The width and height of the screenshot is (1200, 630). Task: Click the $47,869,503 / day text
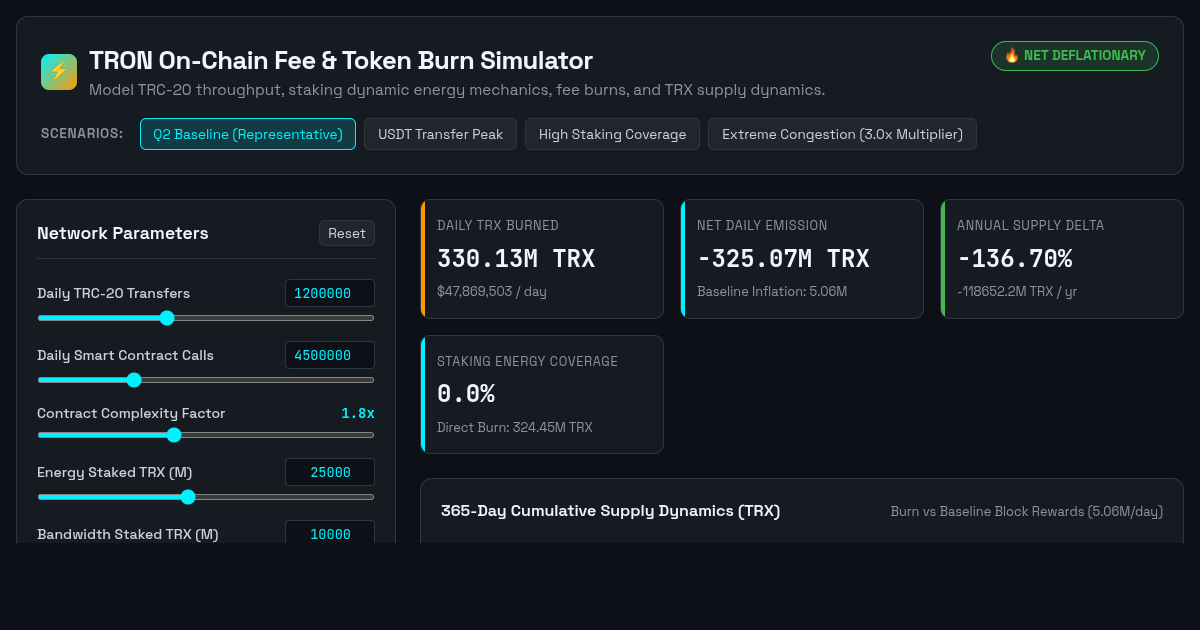492,291
